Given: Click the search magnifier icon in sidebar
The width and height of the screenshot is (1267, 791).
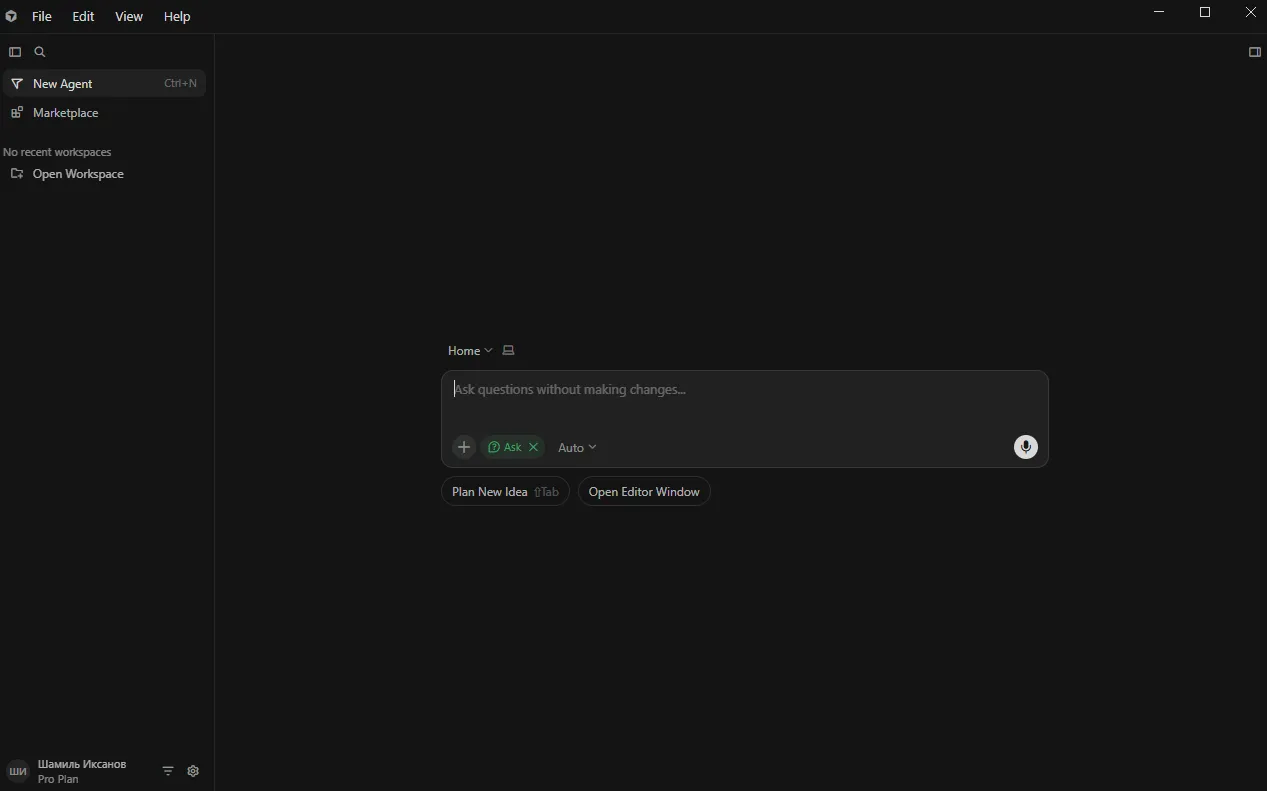Looking at the screenshot, I should point(40,52).
